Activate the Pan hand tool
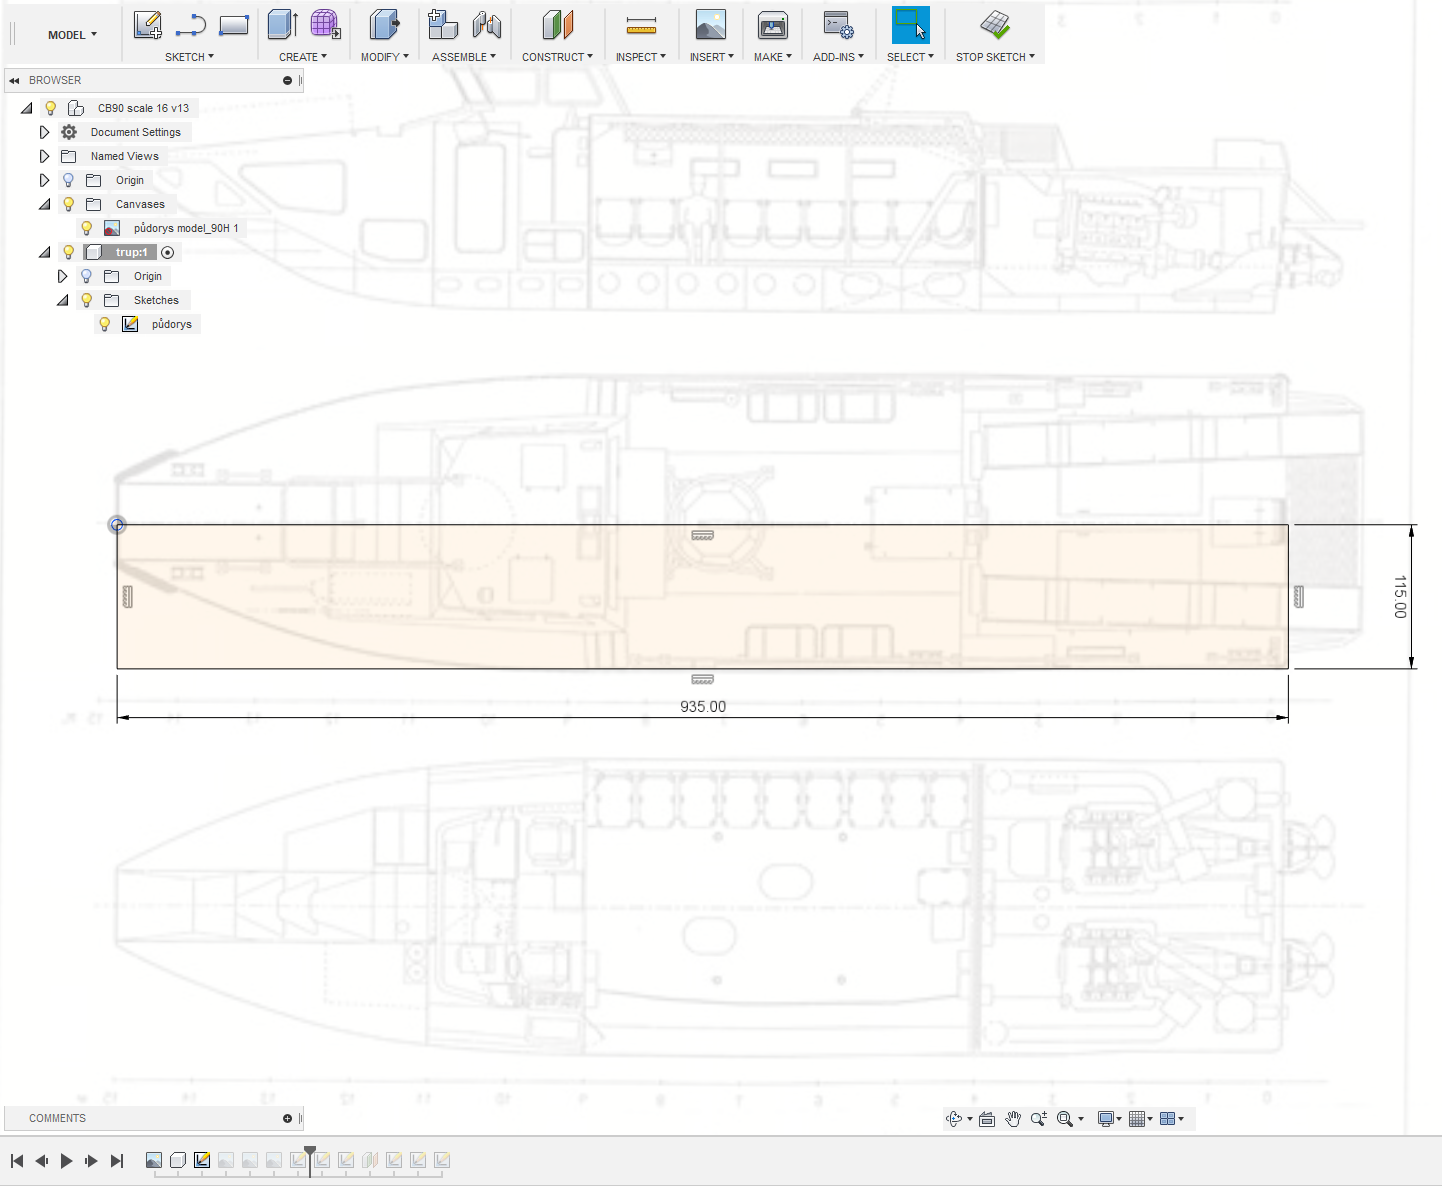This screenshot has width=1442, height=1186. click(x=1013, y=1119)
